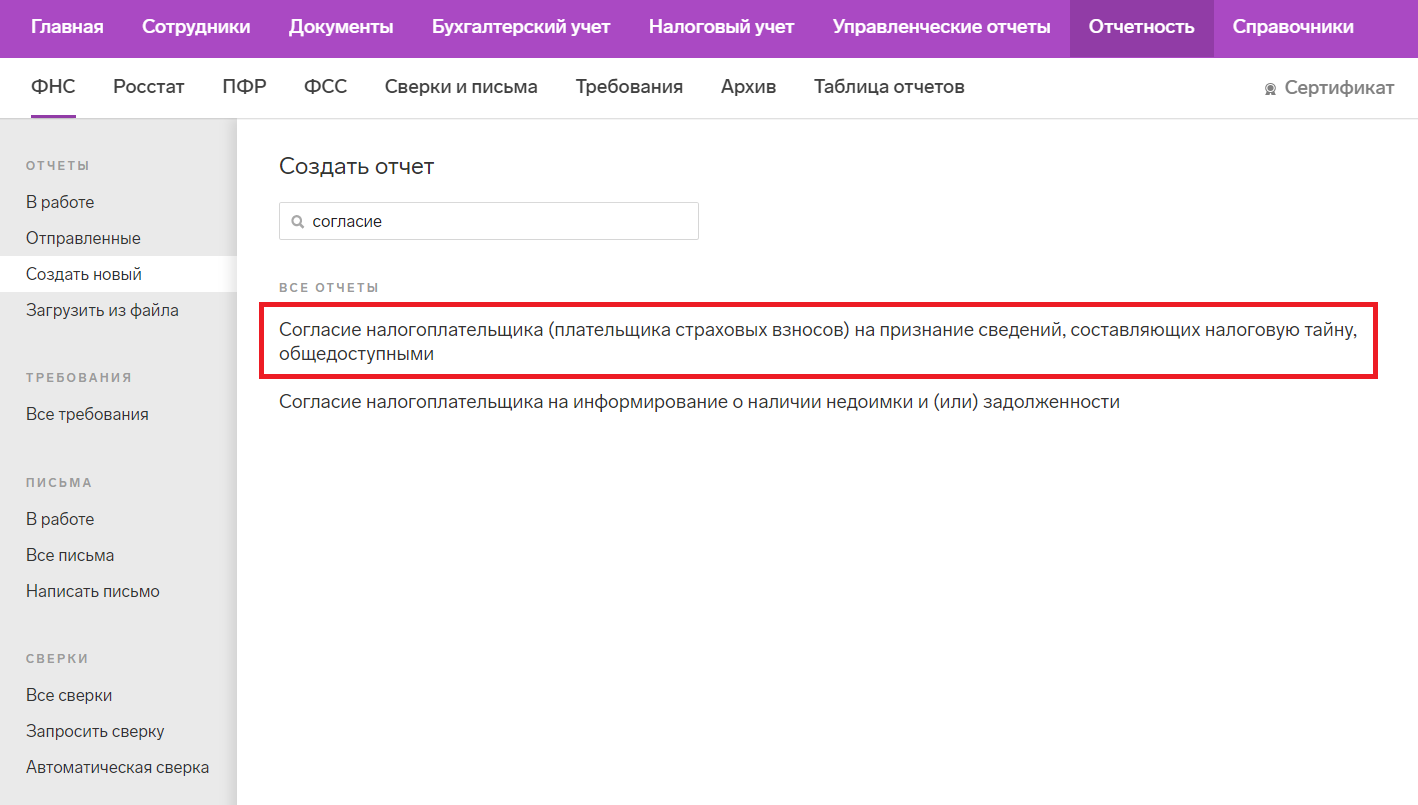Switch to the ПФР tab
Screen dimensions: 1418x805
[x=244, y=87]
